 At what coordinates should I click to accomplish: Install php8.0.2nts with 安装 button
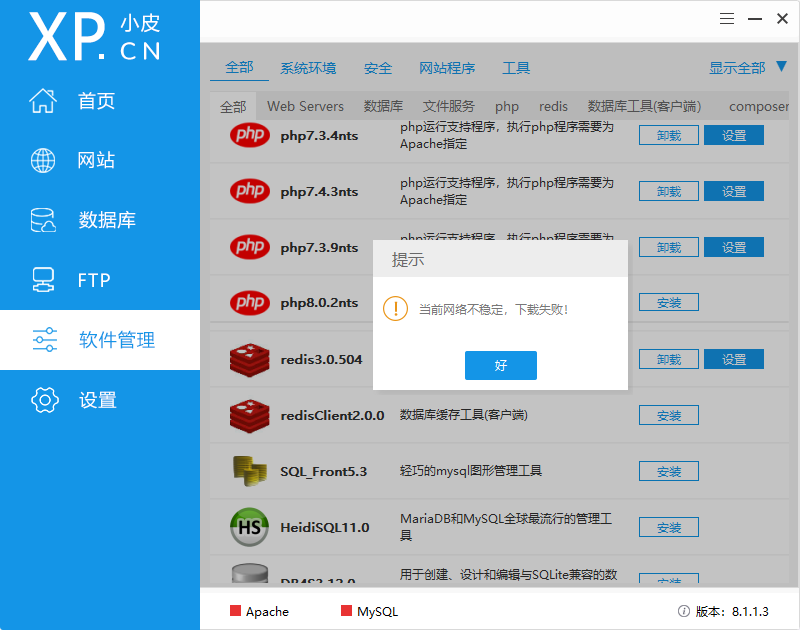pos(669,303)
